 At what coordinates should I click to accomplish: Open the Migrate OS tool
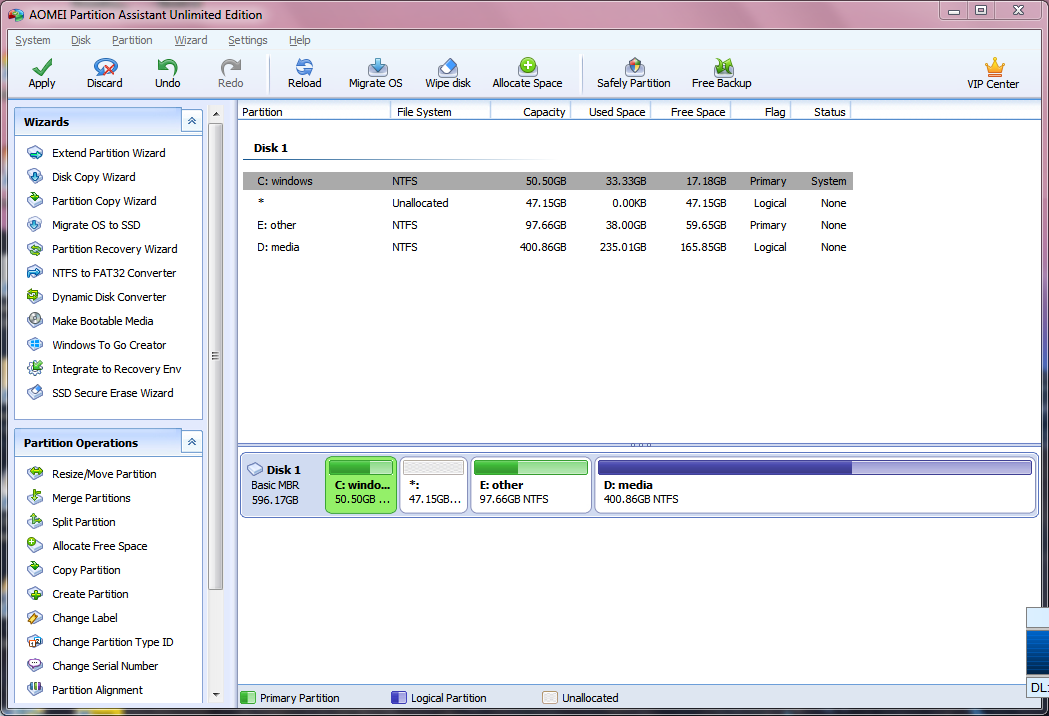pos(375,73)
